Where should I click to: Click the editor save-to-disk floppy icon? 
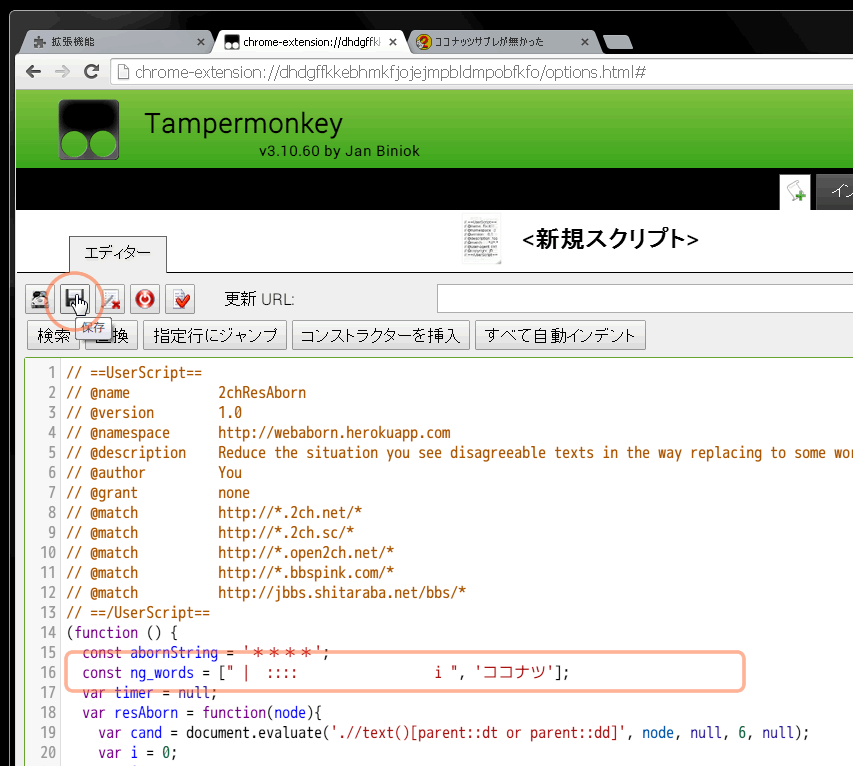coord(75,299)
